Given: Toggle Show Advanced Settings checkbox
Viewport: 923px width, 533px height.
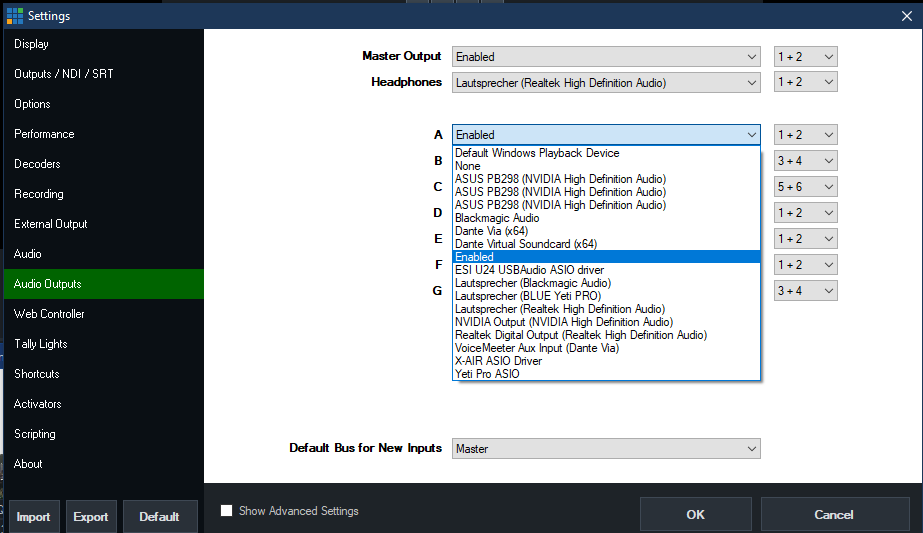Looking at the screenshot, I should click(227, 511).
